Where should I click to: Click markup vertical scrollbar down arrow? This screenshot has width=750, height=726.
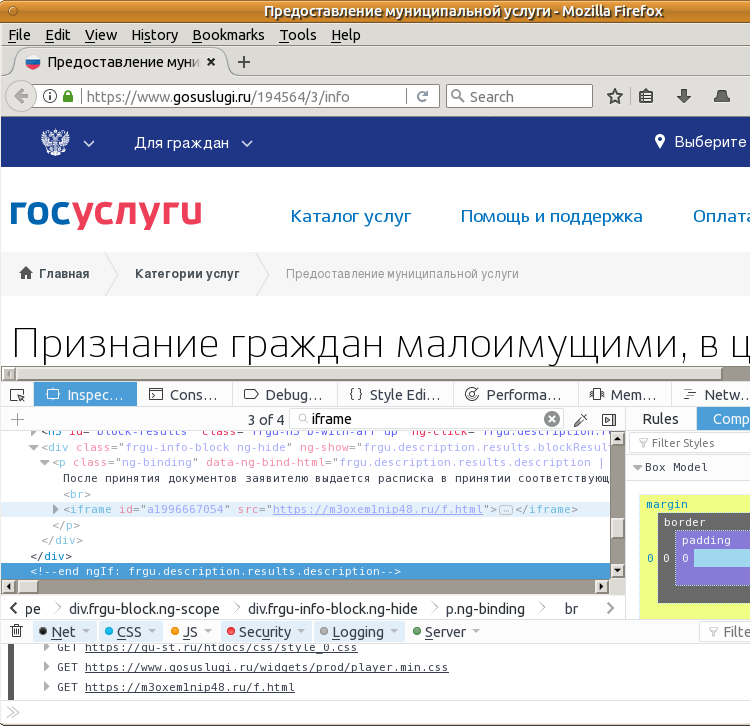tap(618, 570)
